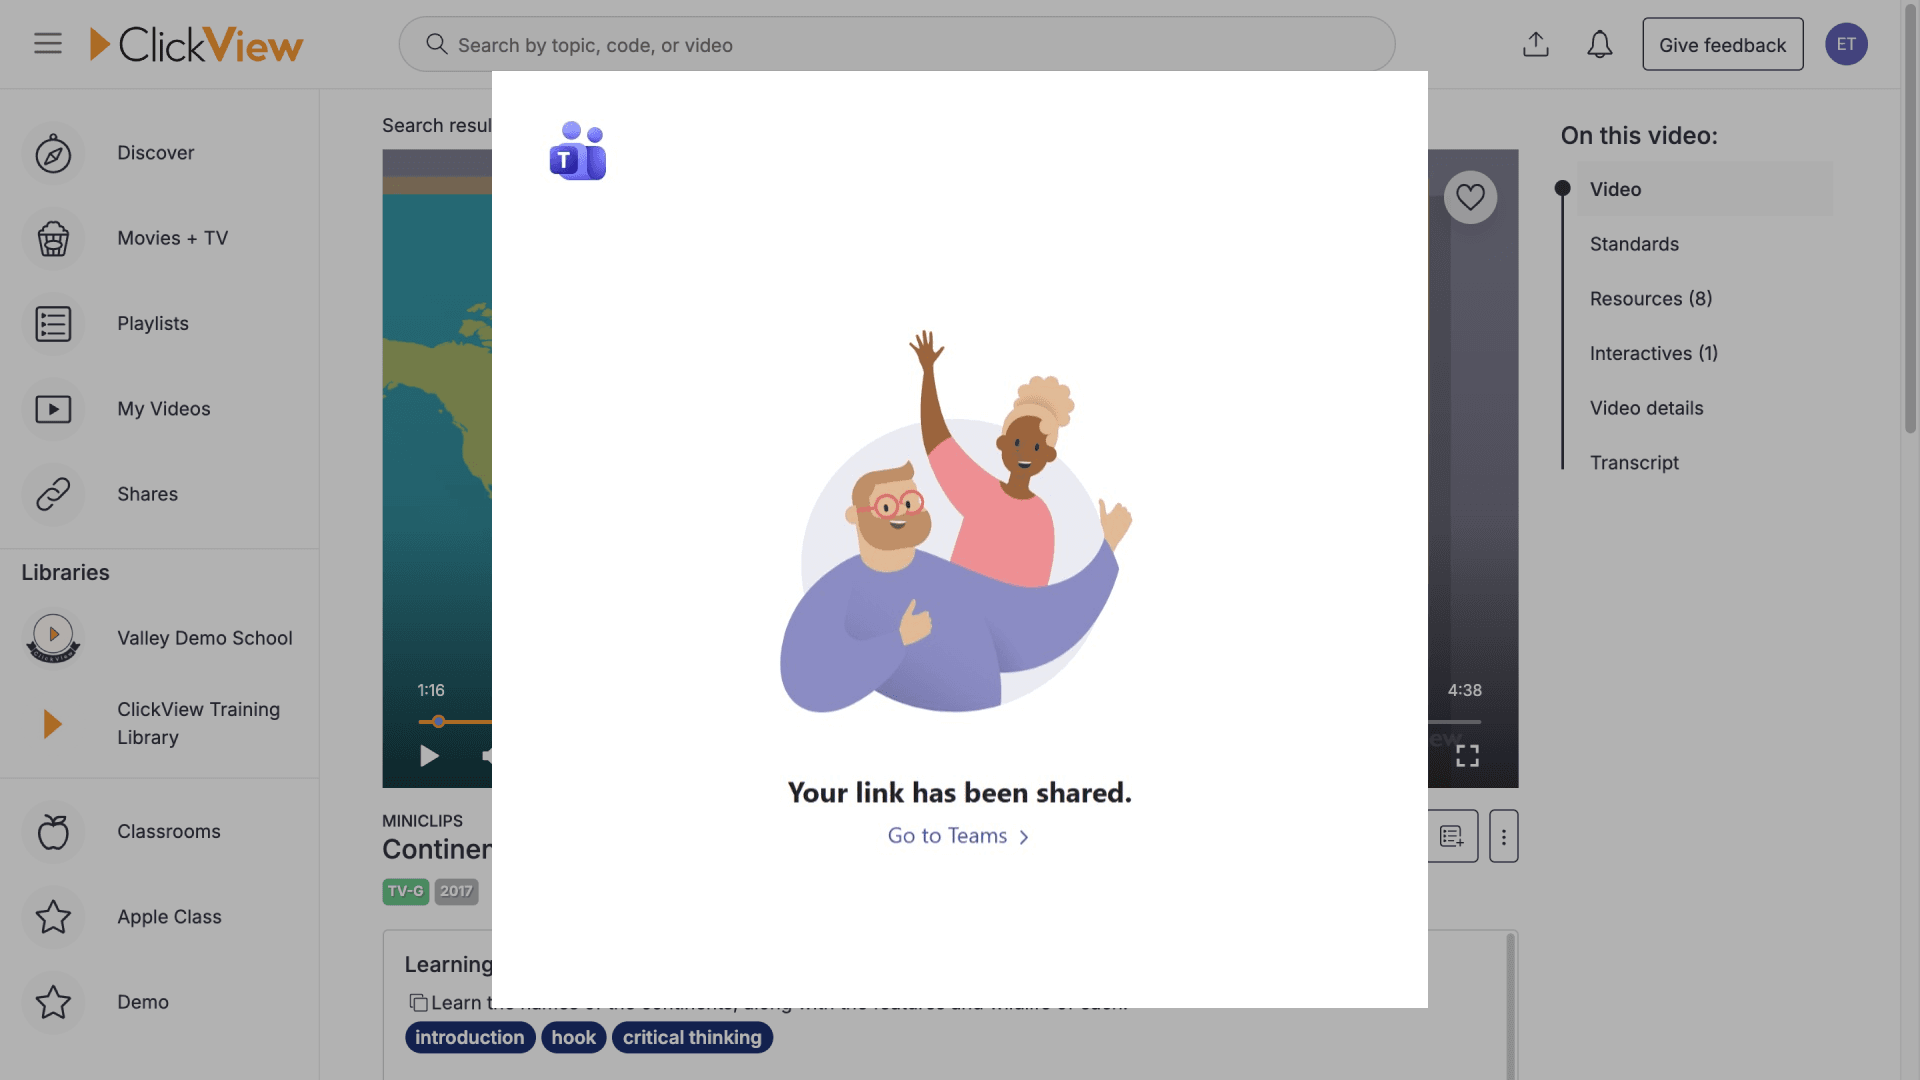This screenshot has height=1080, width=1920.
Task: Collapse the sidebar with the hamburger icon
Action: pyautogui.click(x=47, y=43)
